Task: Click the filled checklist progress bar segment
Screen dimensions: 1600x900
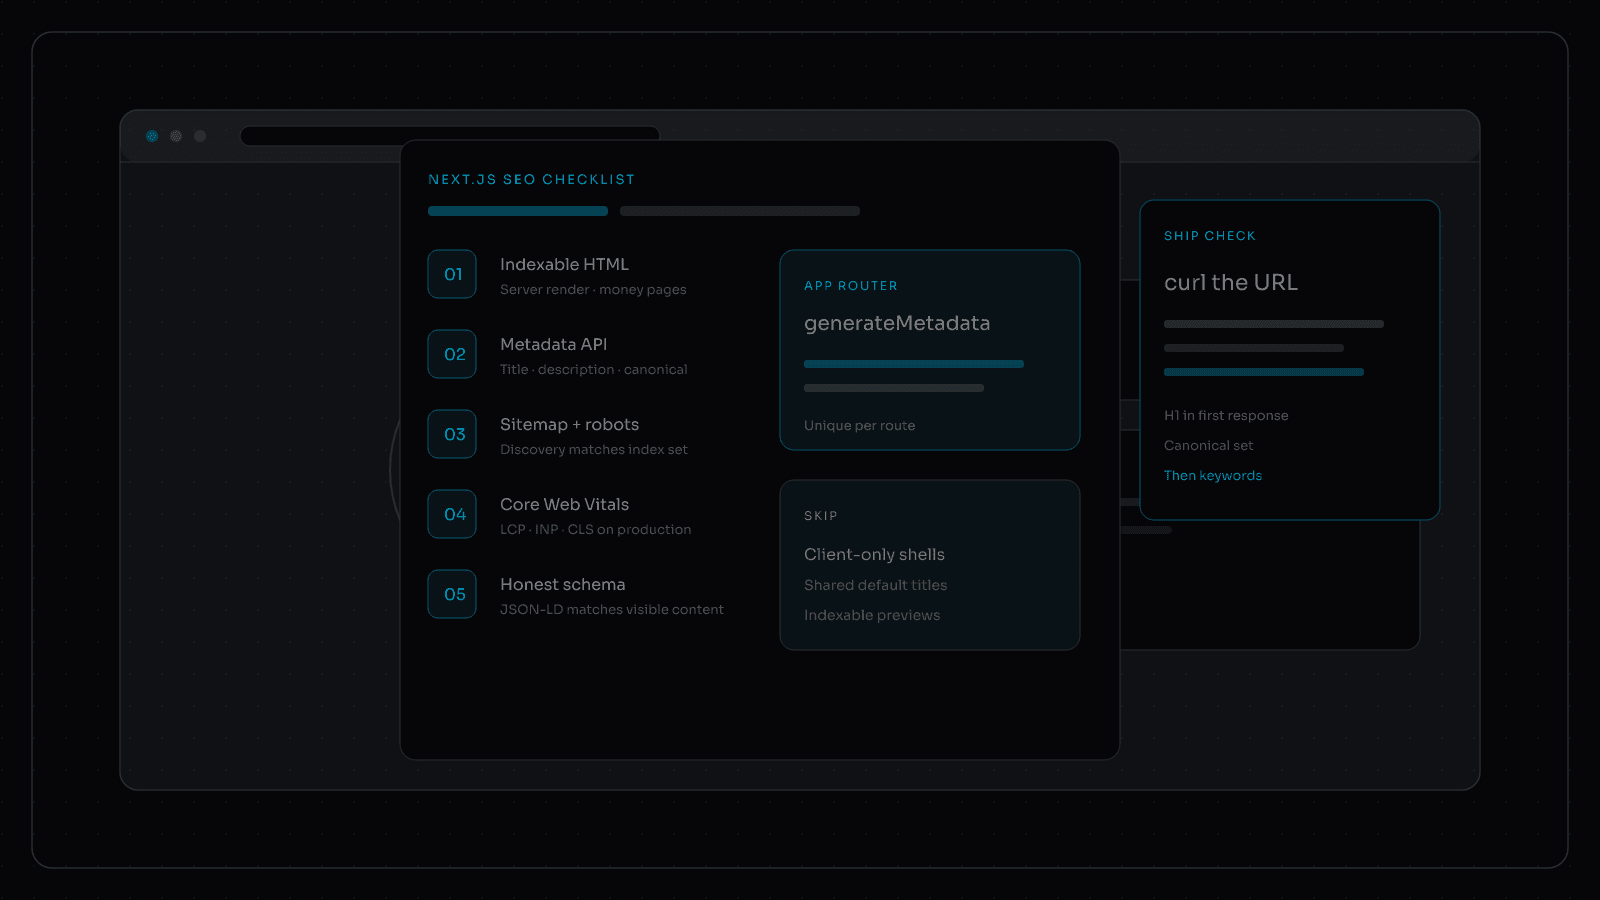Action: click(518, 211)
